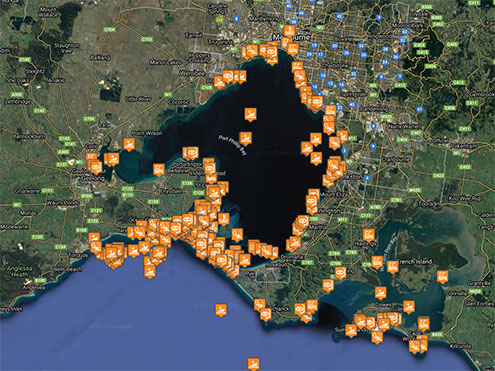Click the flag marker on the Western Port Bay label

click(377, 262)
